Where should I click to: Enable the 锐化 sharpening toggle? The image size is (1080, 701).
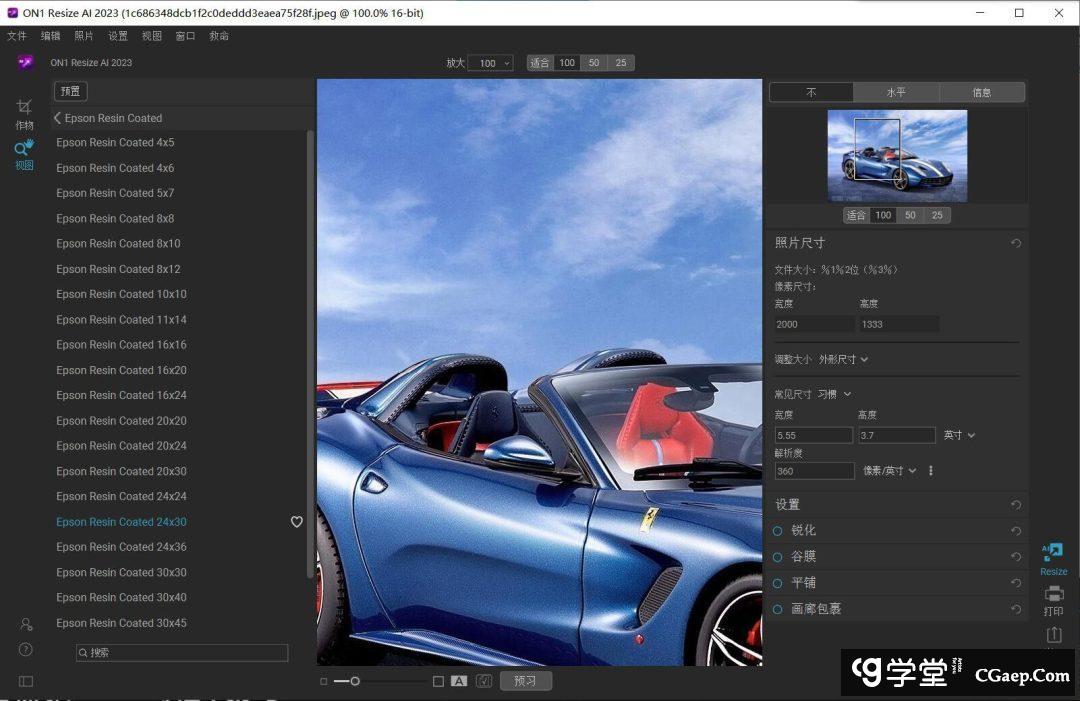pos(778,531)
